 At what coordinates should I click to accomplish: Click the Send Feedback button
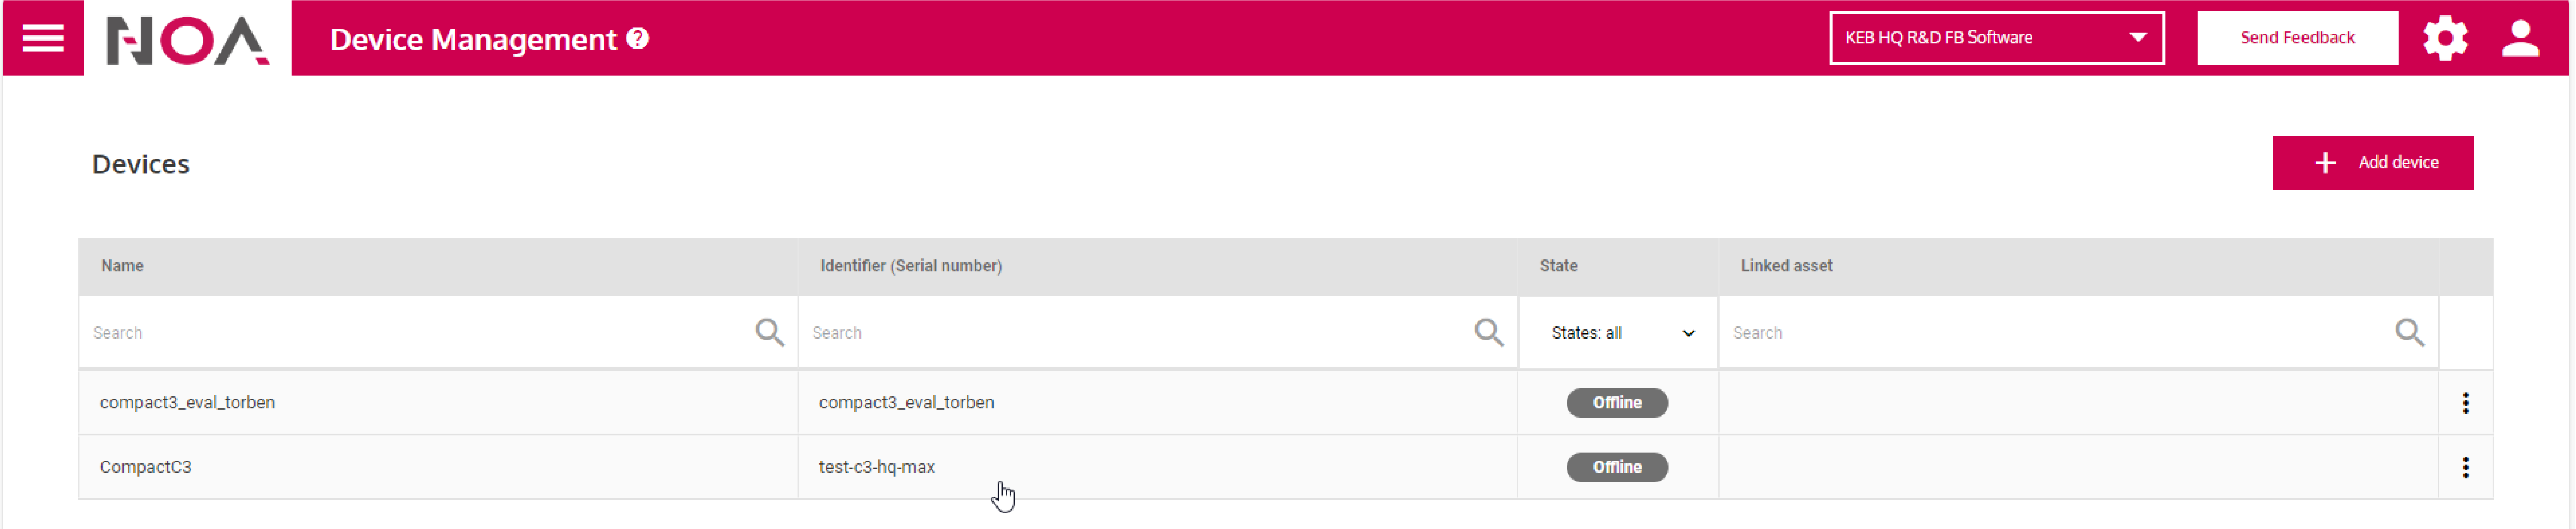click(x=2297, y=38)
